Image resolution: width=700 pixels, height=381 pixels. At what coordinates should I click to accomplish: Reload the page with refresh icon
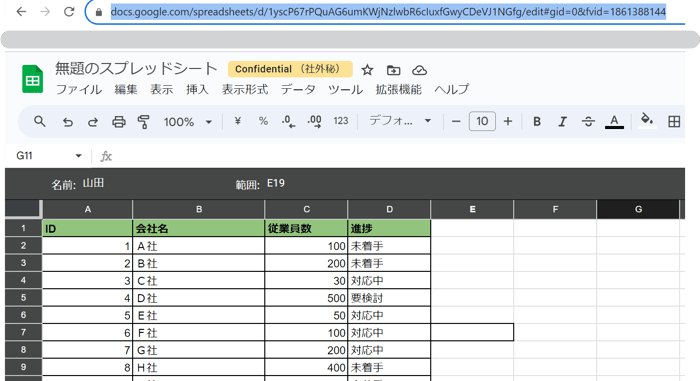tap(69, 12)
